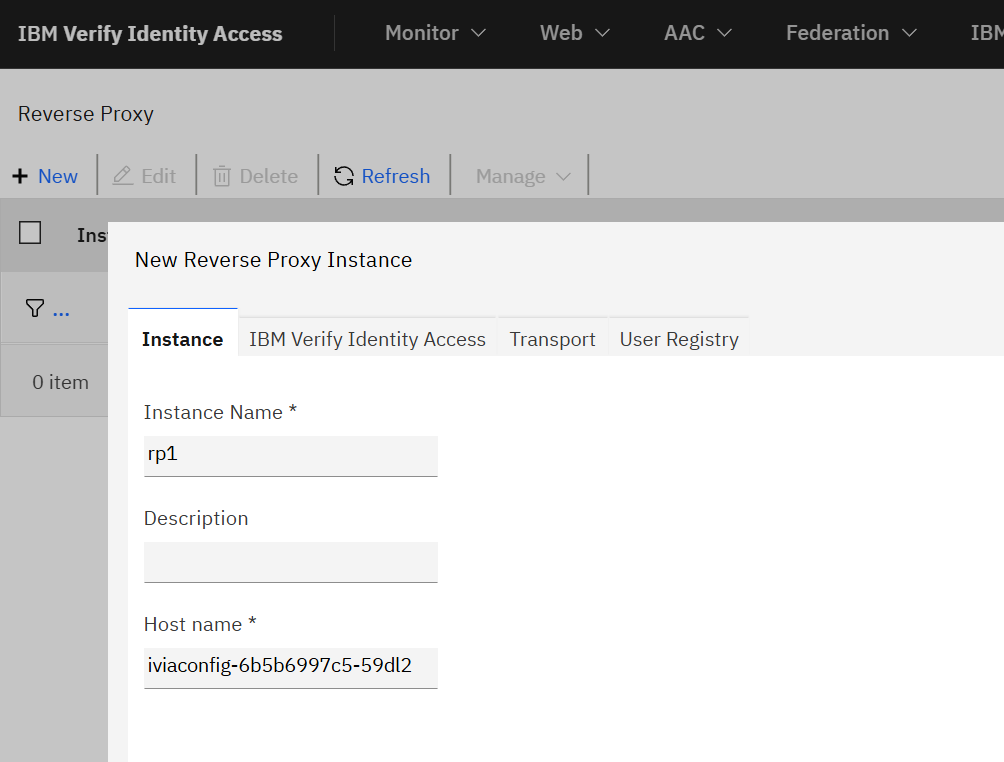Viewport: 1004px width, 762px height.
Task: Open the AAC menu
Action: (698, 33)
